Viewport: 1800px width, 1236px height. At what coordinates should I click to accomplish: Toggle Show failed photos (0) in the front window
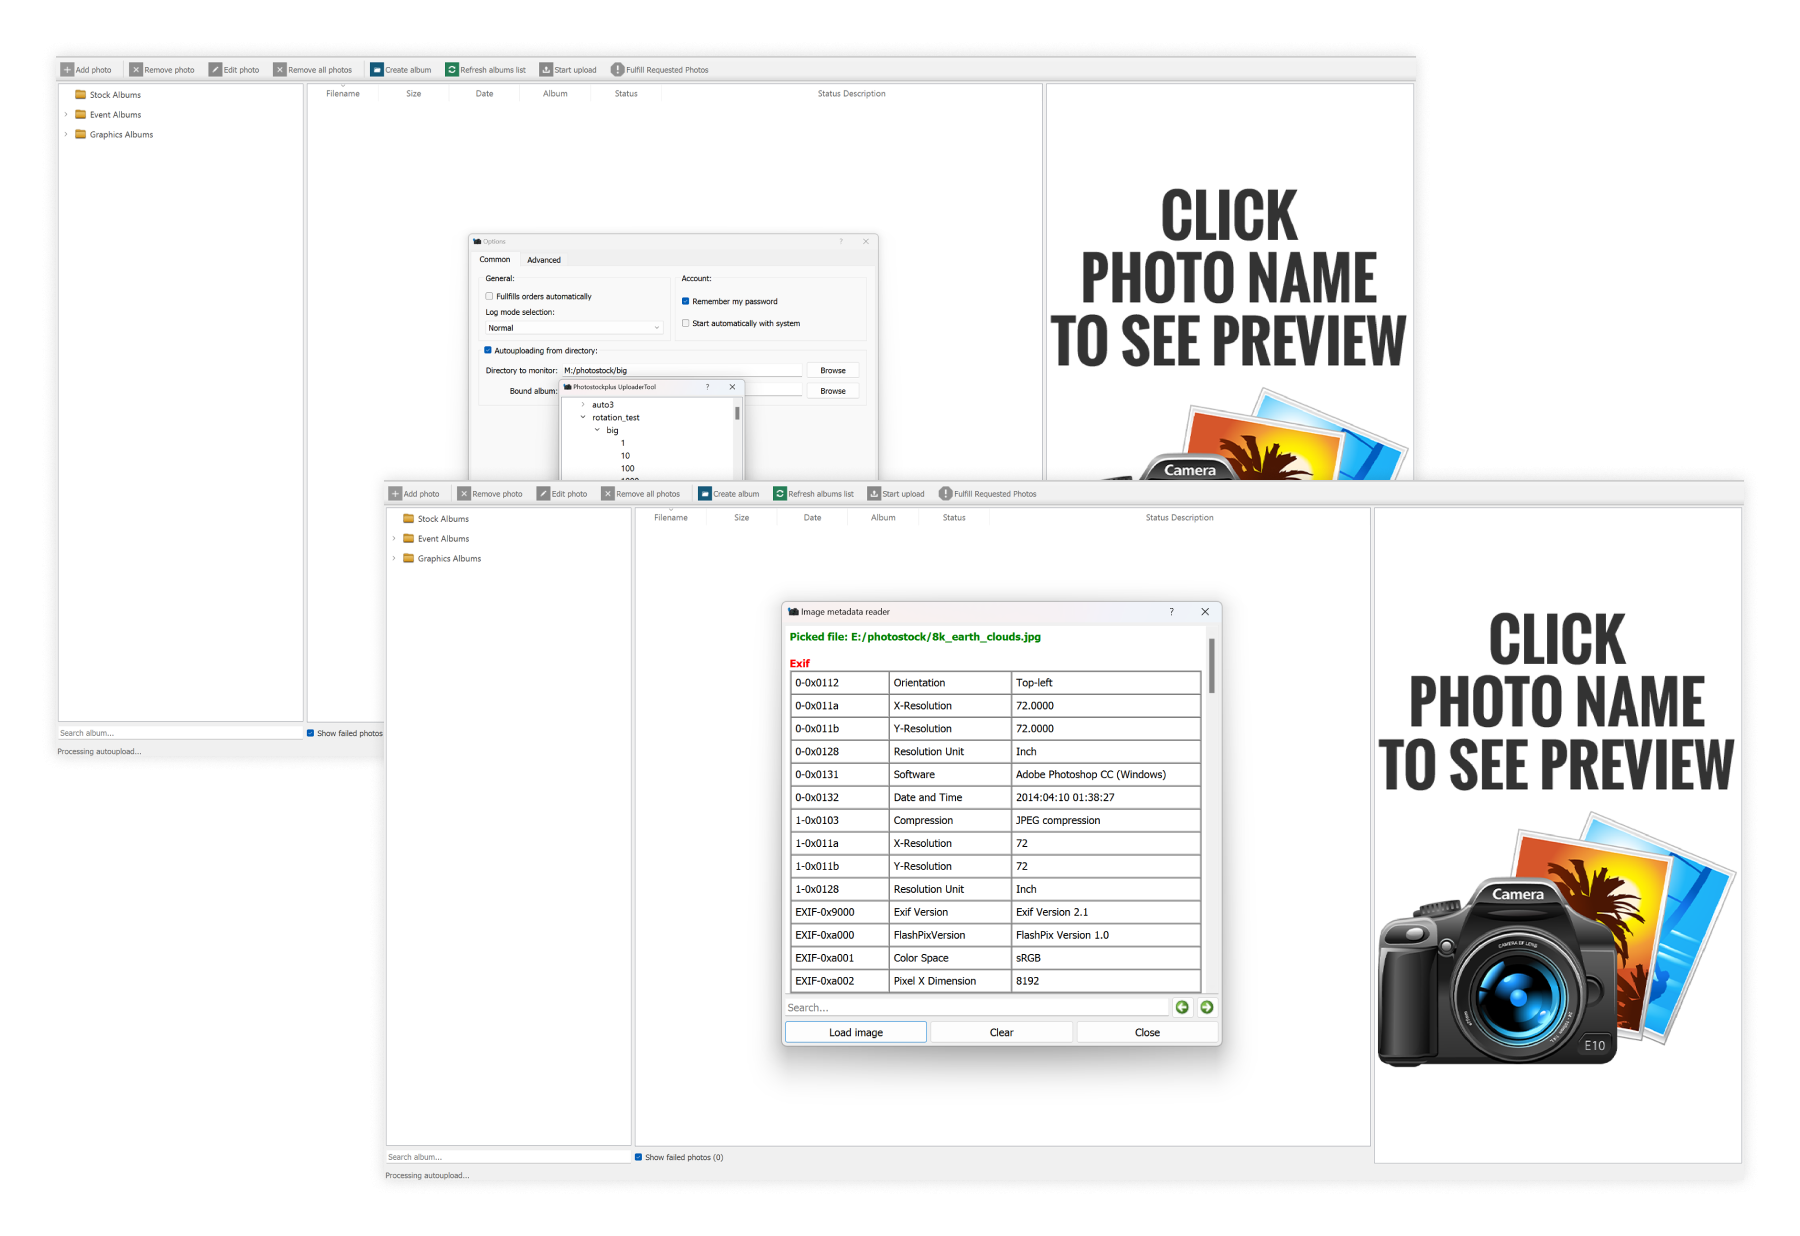coord(638,1157)
